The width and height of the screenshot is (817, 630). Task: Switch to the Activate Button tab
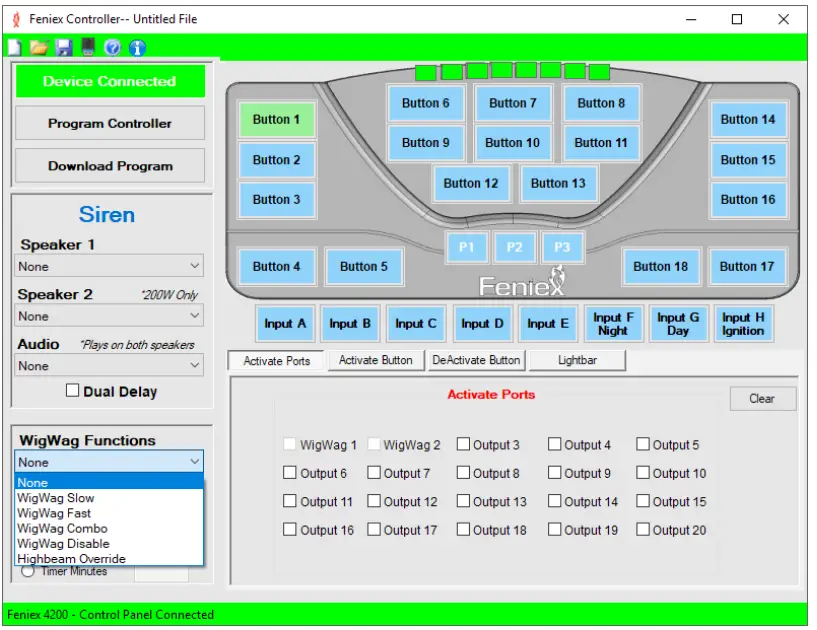pos(376,361)
